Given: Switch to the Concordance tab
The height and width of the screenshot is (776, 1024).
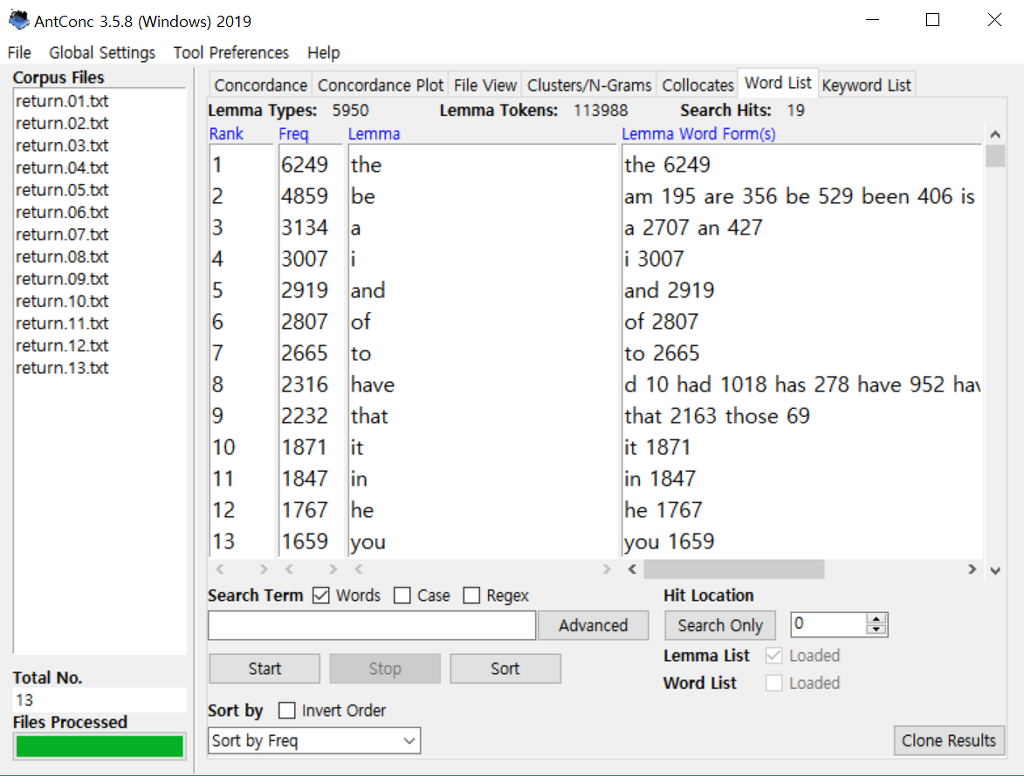Looking at the screenshot, I should [x=261, y=85].
